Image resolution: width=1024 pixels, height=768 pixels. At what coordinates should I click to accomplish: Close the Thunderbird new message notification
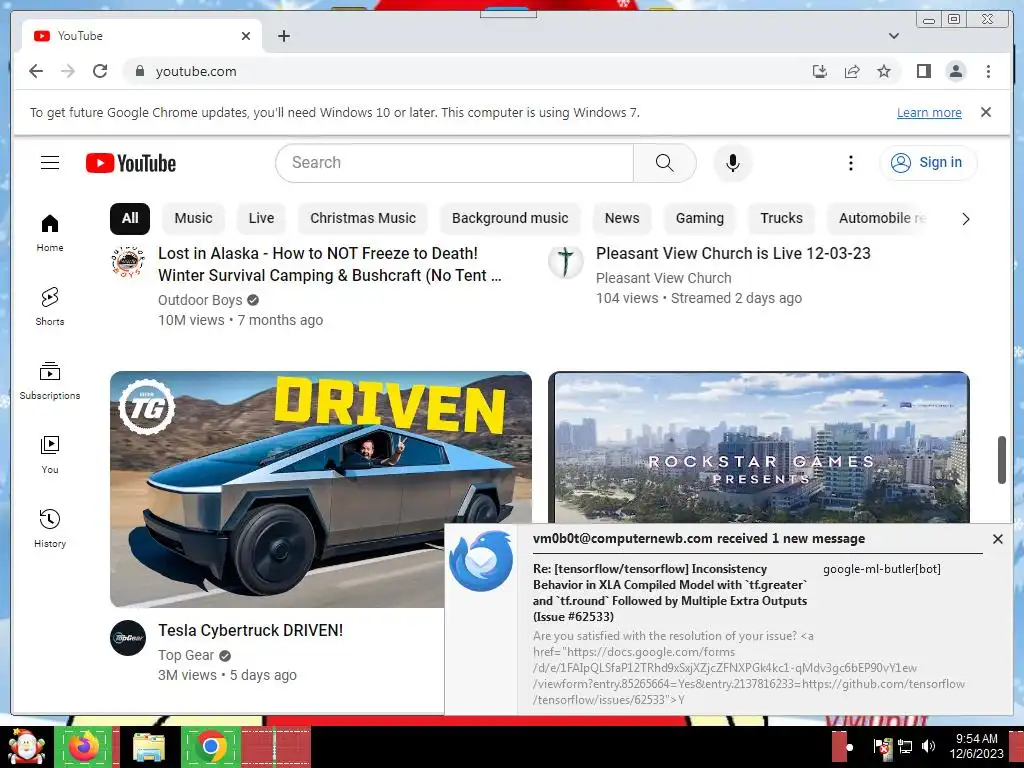tap(997, 539)
